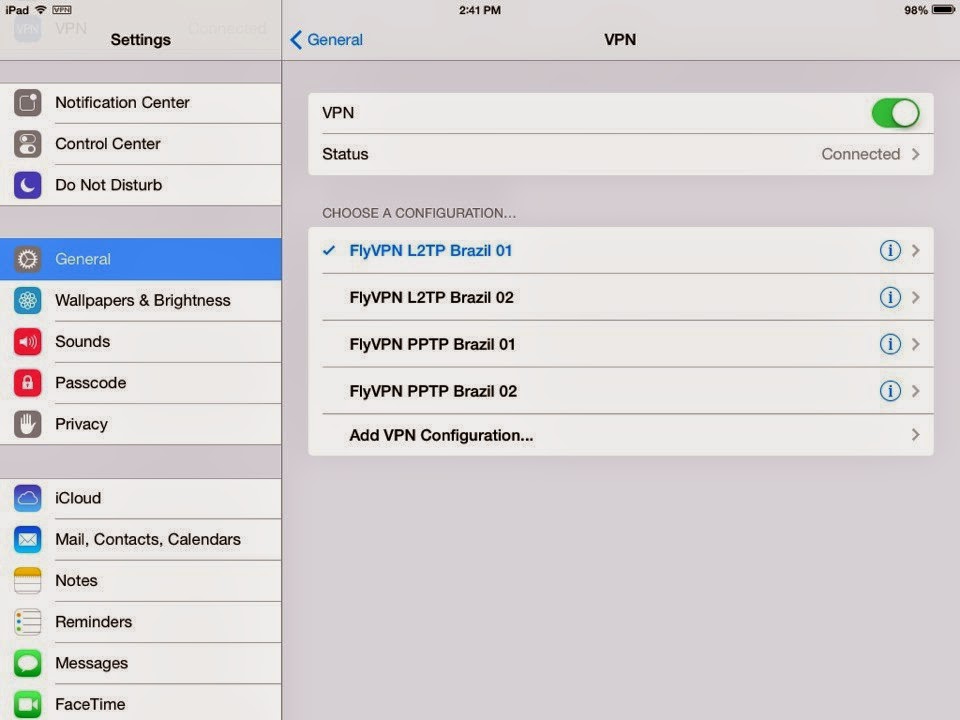
Task: Tap the Wi-Fi status bar icon
Action: point(40,10)
